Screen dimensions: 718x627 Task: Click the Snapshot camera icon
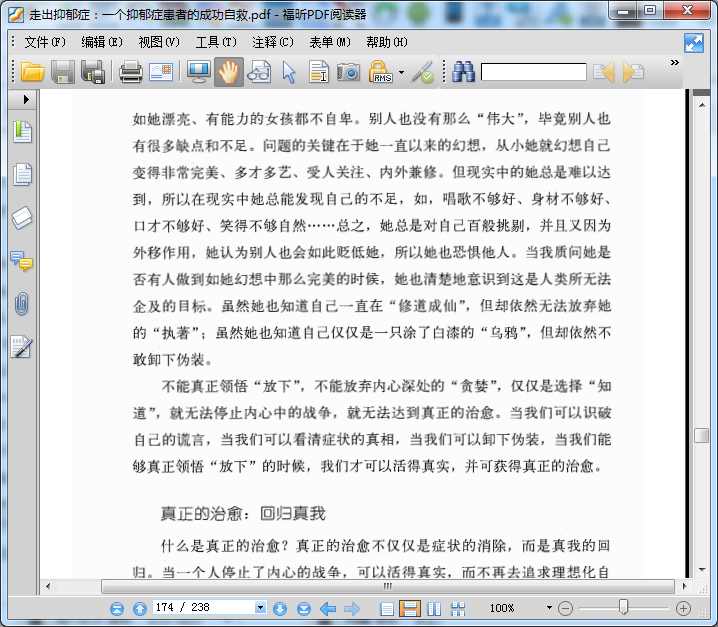click(x=348, y=72)
